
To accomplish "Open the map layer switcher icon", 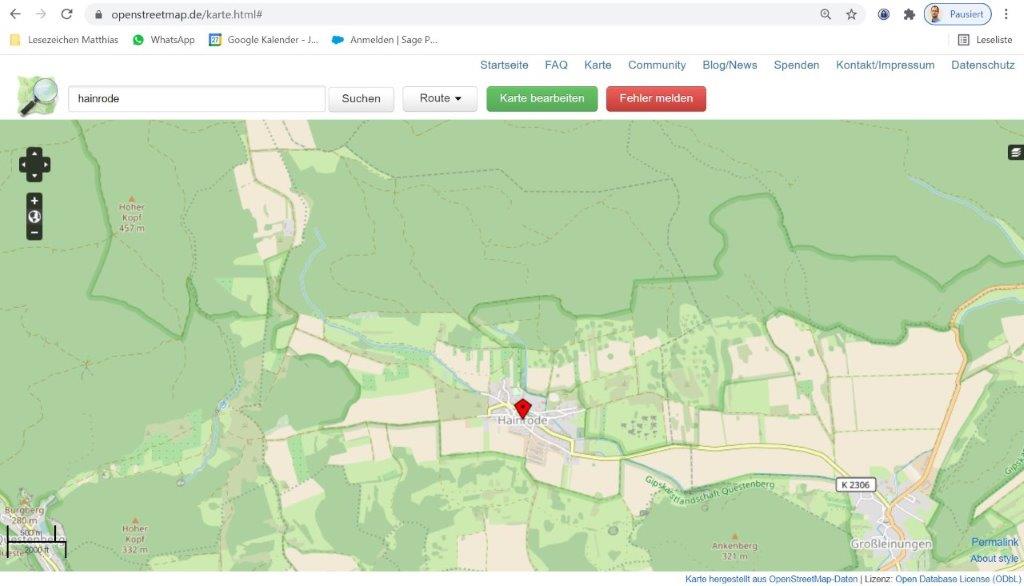I will pos(1016,152).
